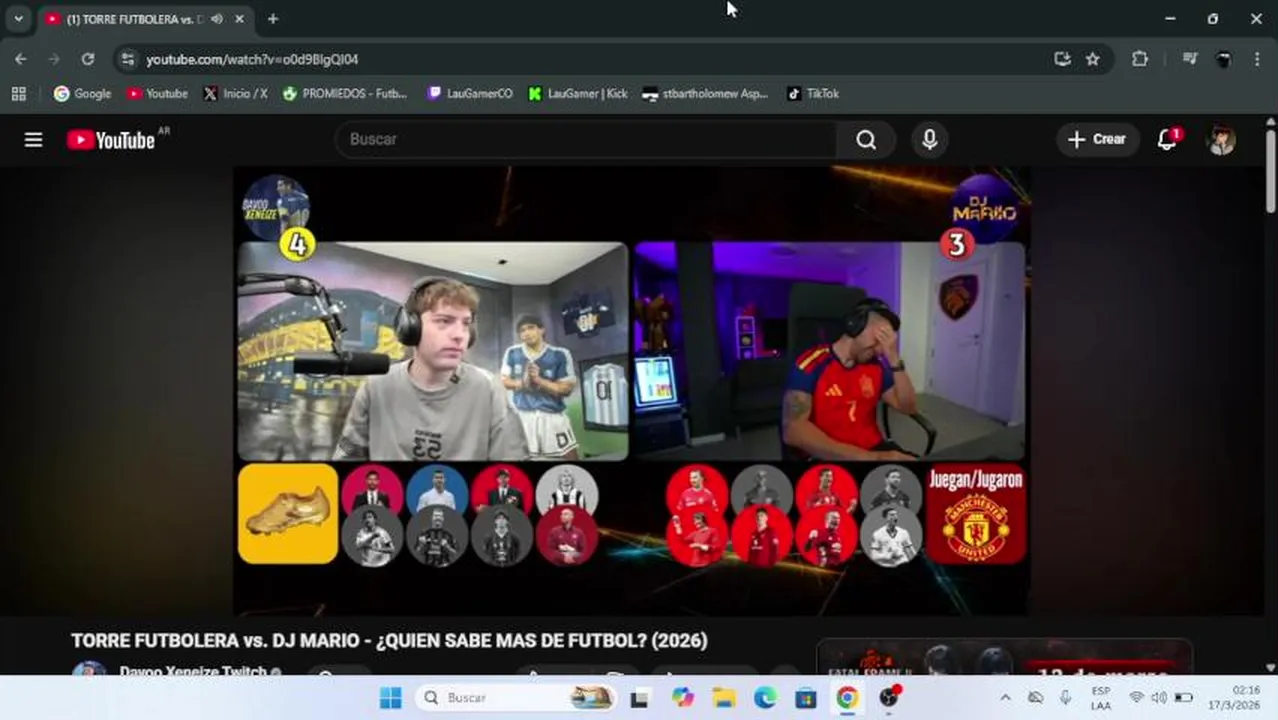Open the Chrome extensions puzzle icon

(1140, 59)
